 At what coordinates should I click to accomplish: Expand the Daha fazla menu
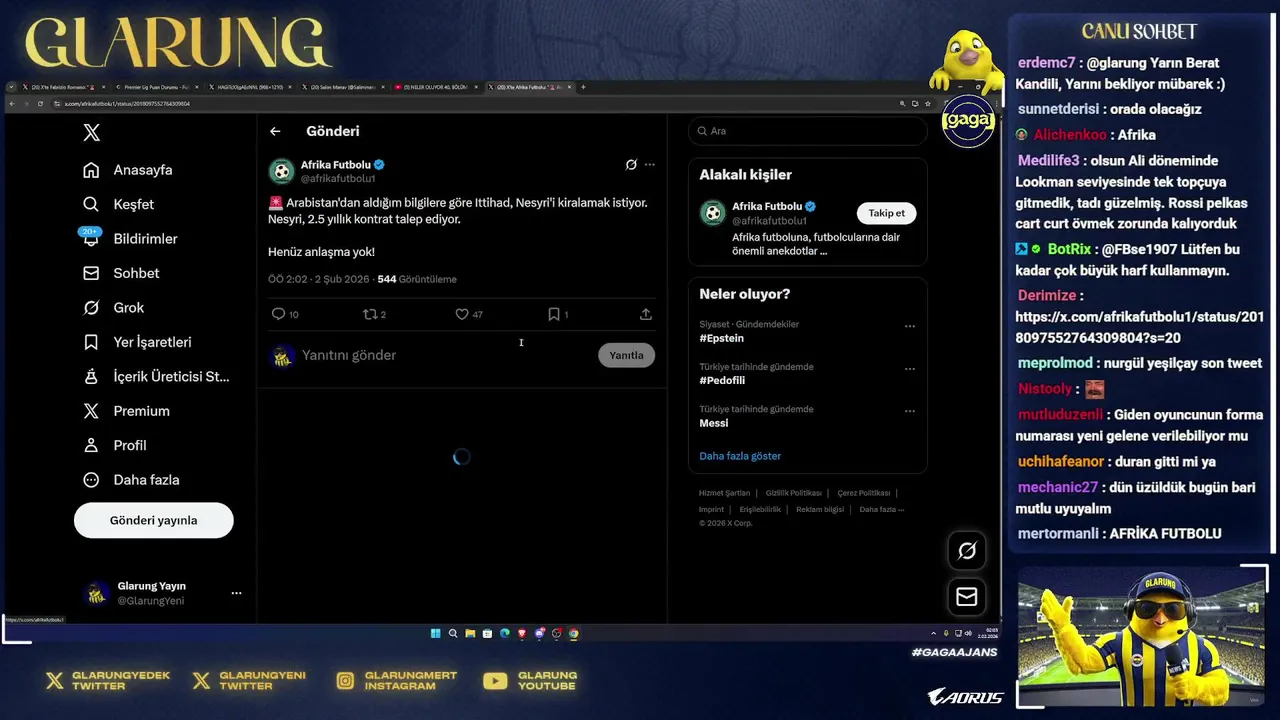point(131,480)
